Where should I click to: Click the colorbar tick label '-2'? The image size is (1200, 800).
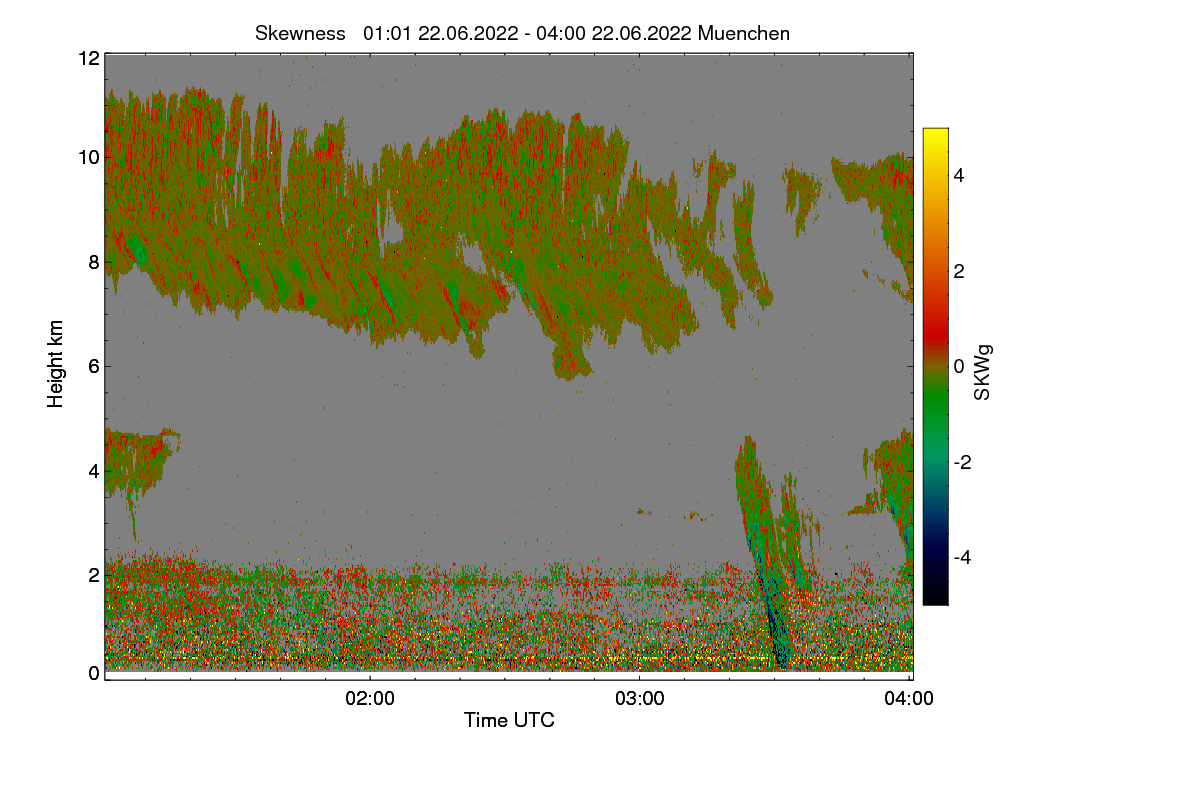(963, 462)
